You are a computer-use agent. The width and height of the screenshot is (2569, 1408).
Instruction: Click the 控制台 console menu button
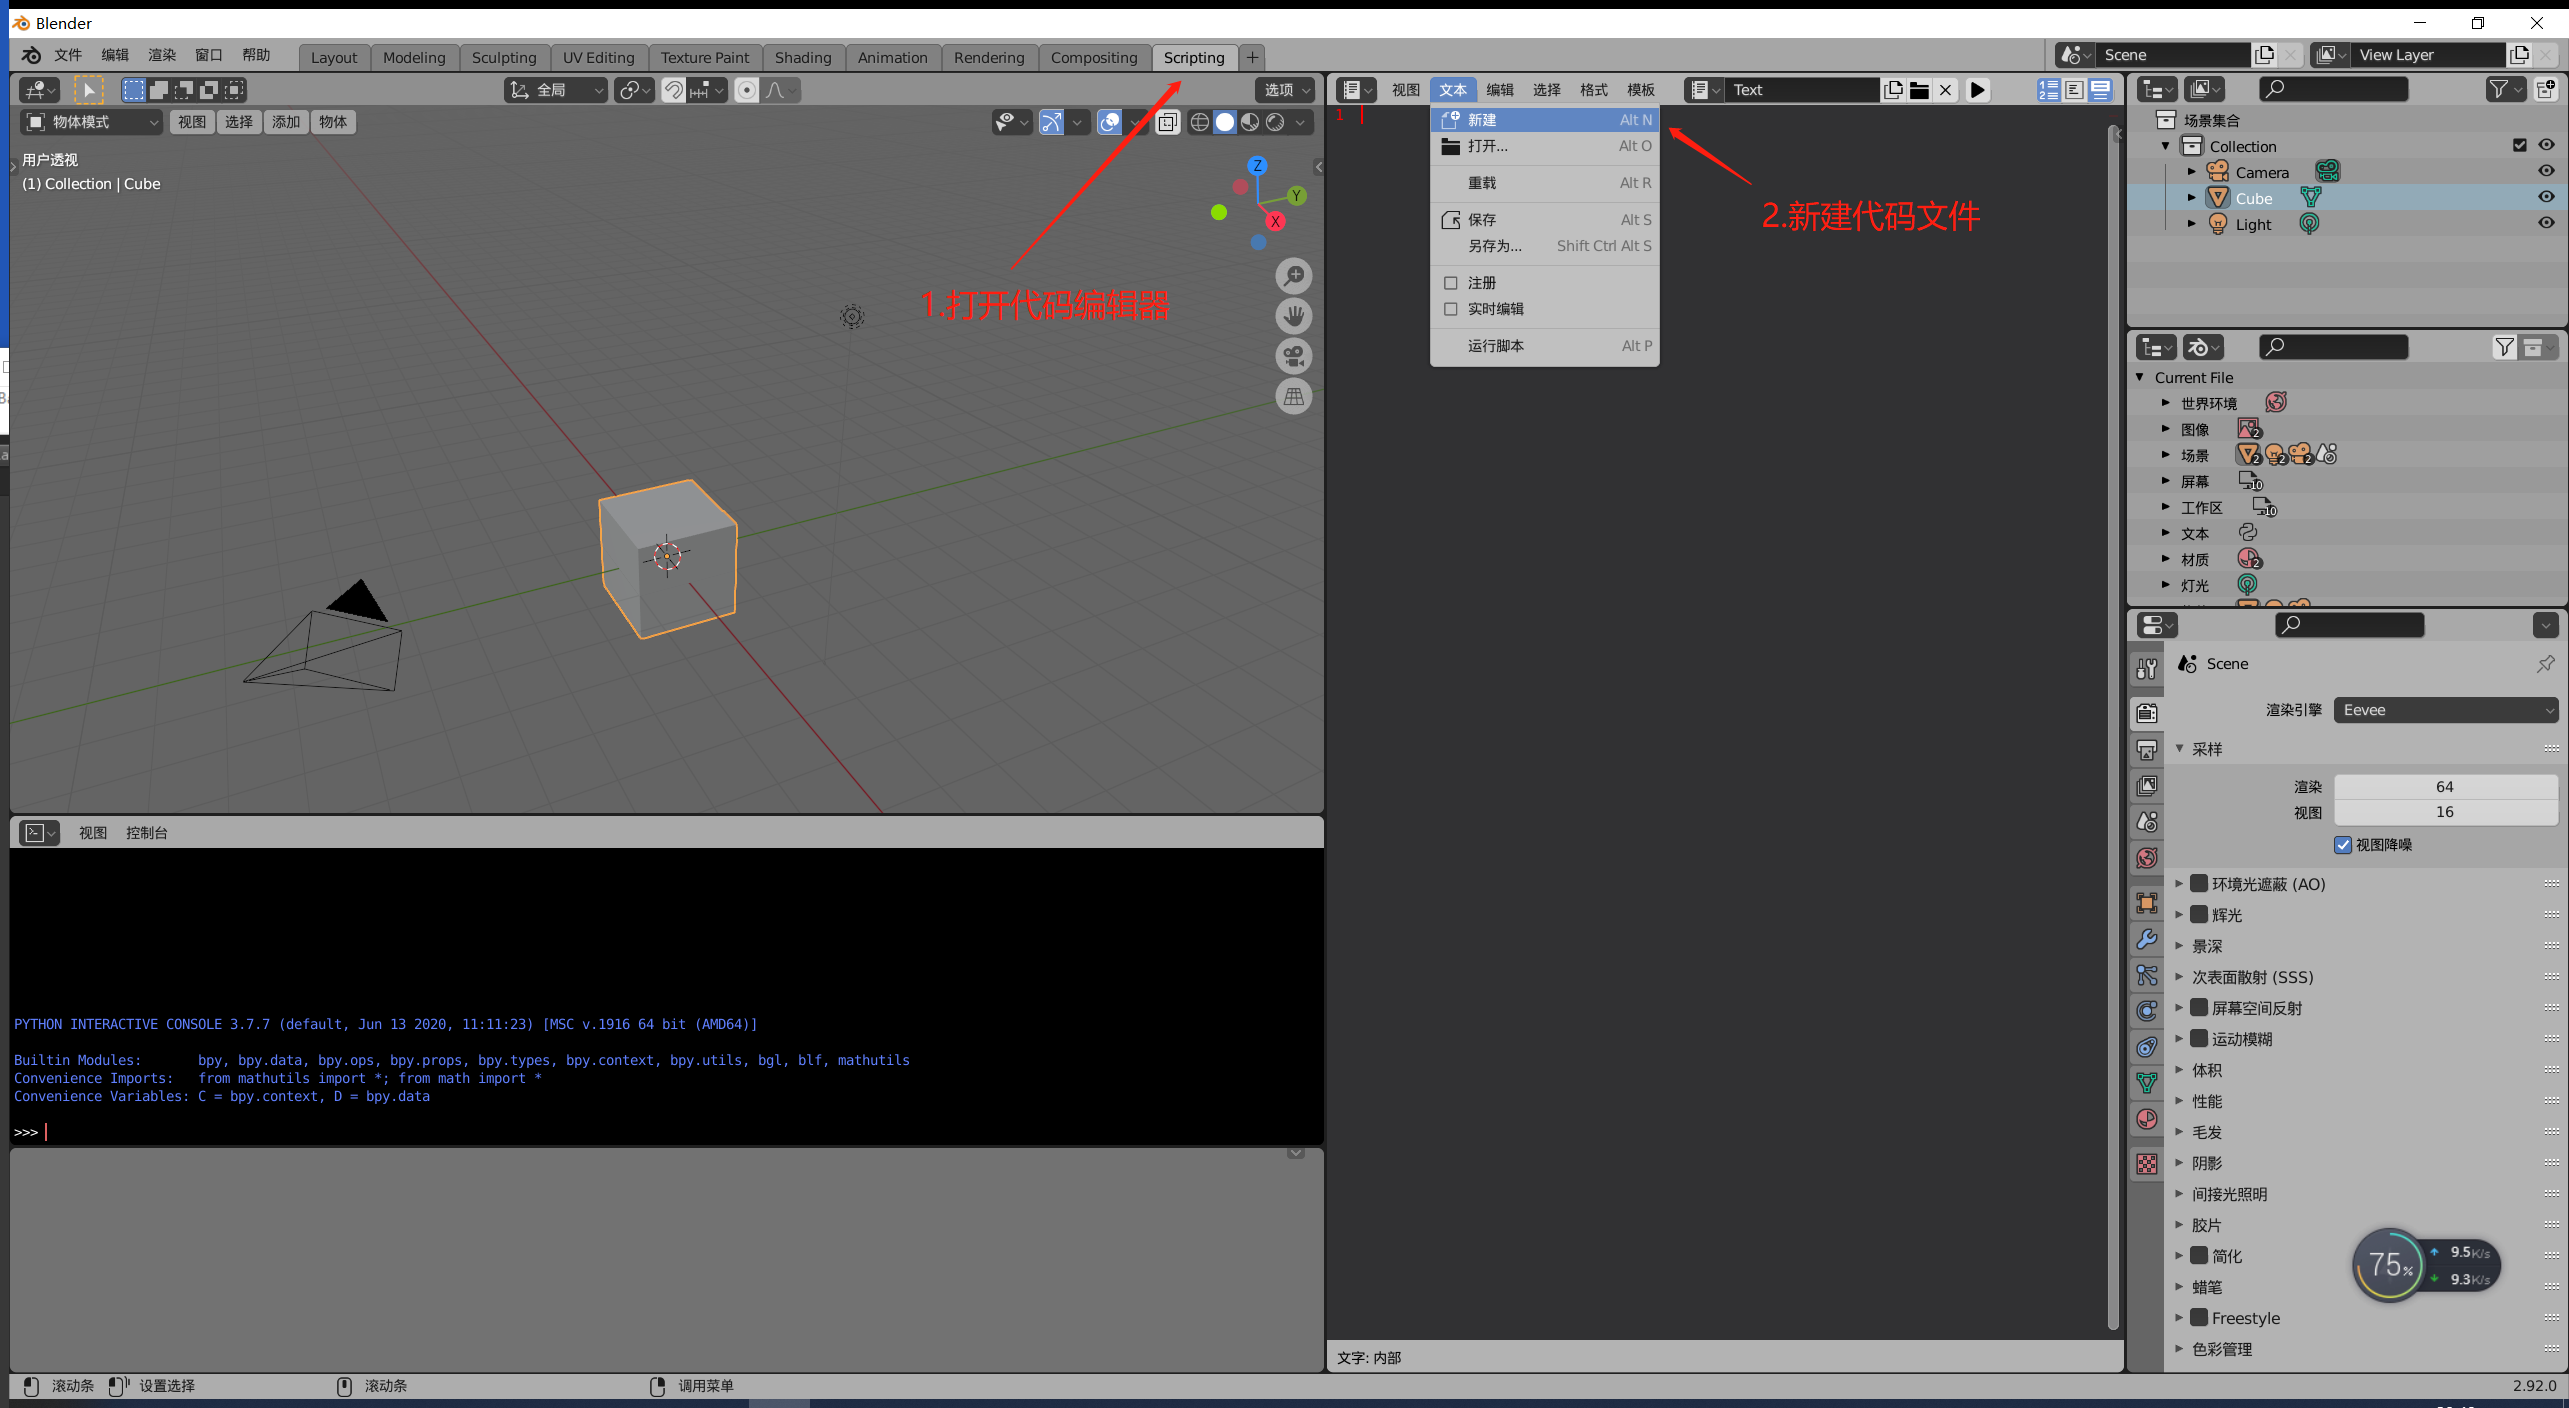[x=147, y=833]
